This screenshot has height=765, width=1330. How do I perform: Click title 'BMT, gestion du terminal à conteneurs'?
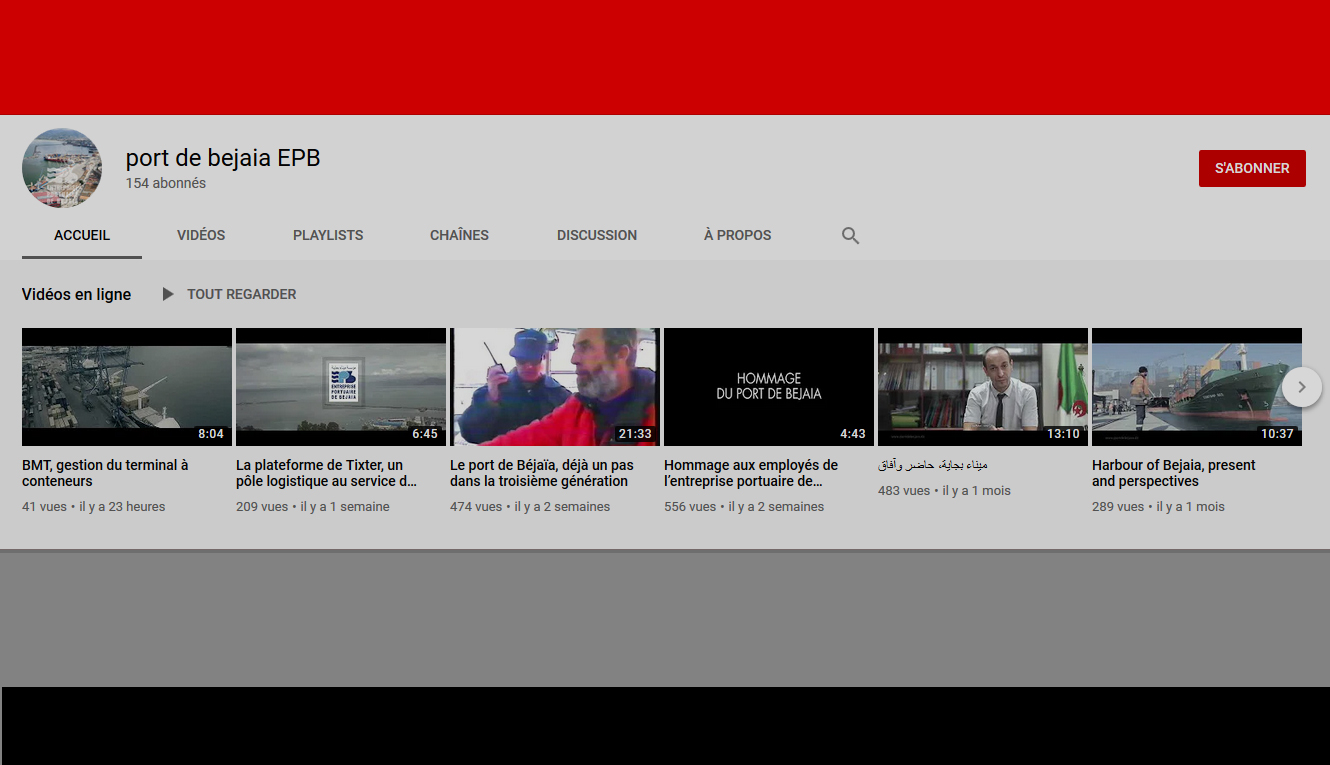105,473
